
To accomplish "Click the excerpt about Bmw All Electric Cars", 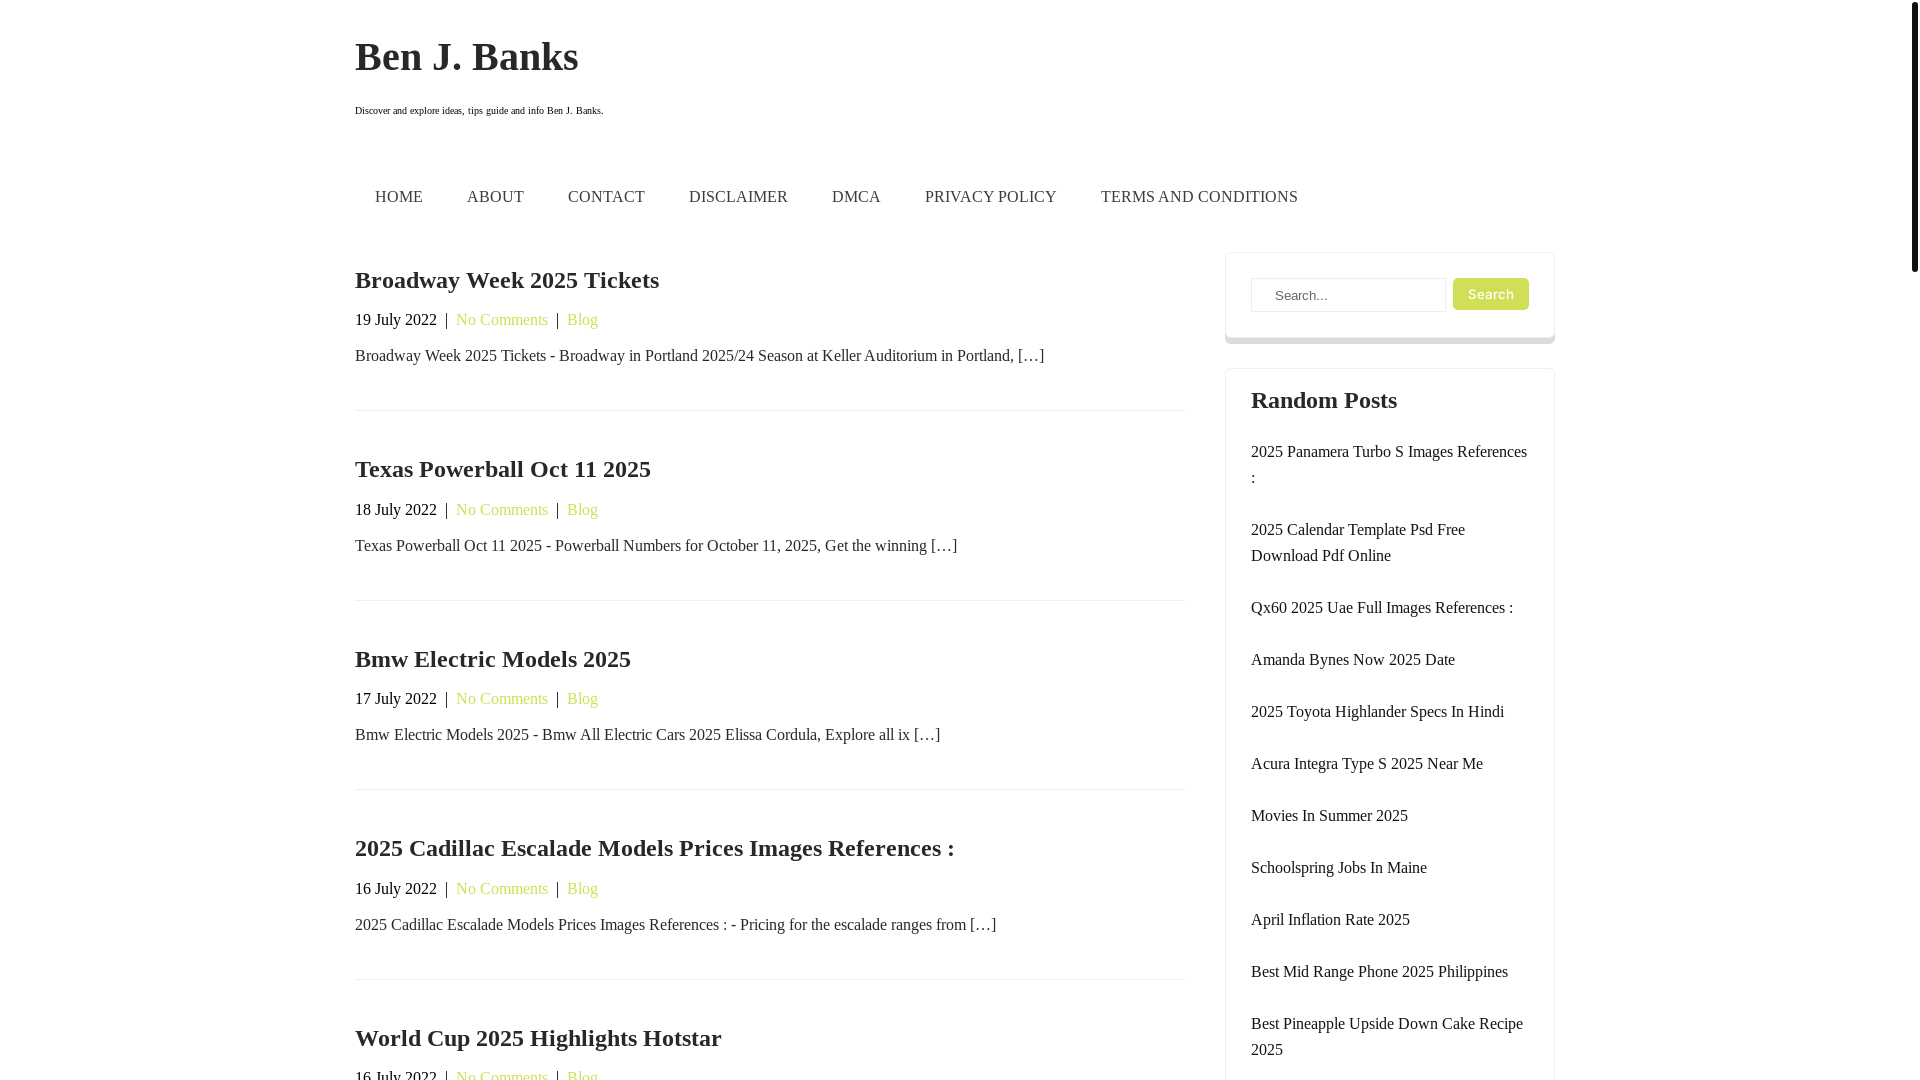I will pyautogui.click(x=647, y=735).
